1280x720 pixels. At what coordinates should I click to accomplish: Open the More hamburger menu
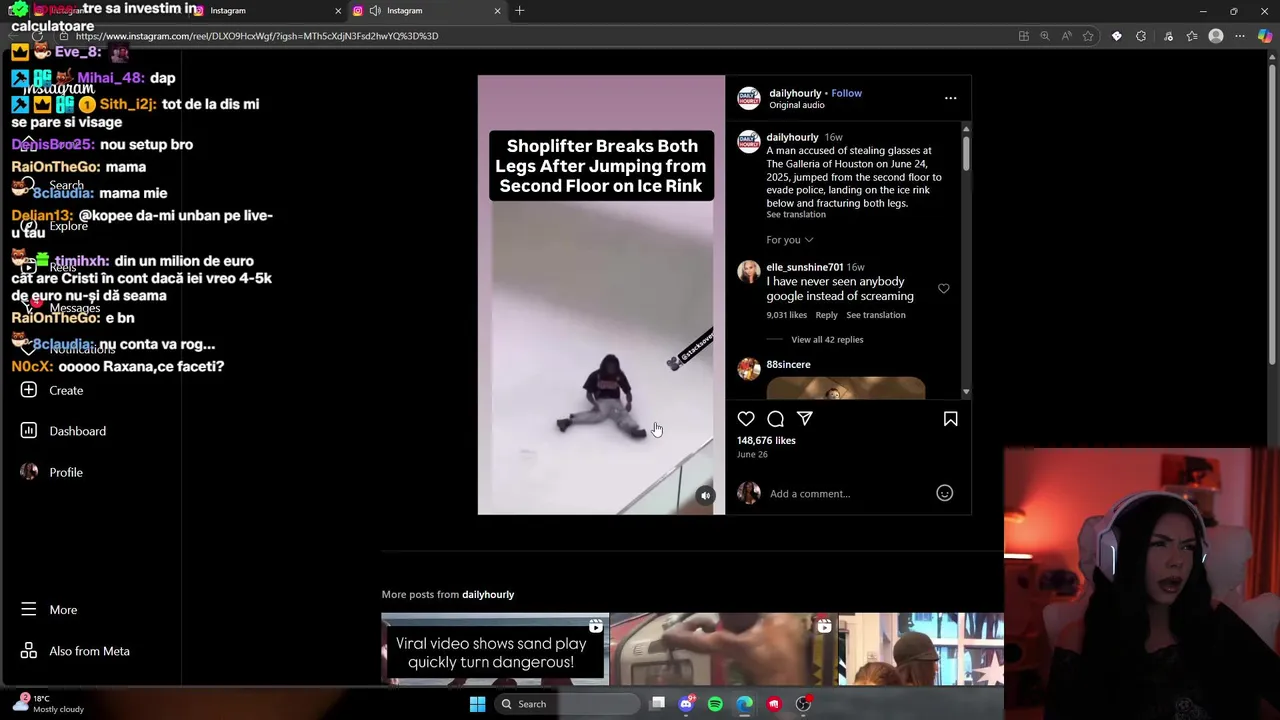pyautogui.click(x=49, y=609)
